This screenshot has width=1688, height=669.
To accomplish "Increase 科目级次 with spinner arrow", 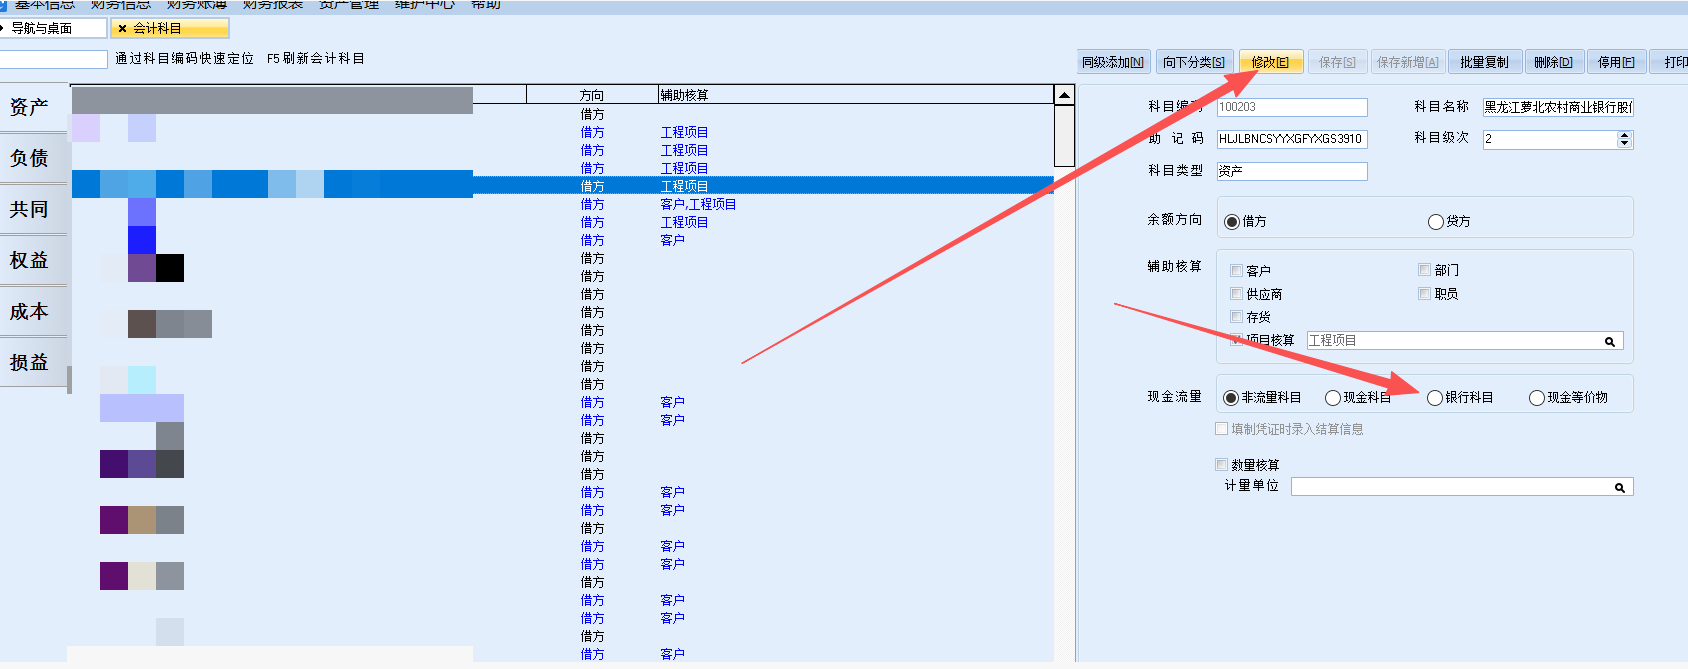I will (1624, 135).
